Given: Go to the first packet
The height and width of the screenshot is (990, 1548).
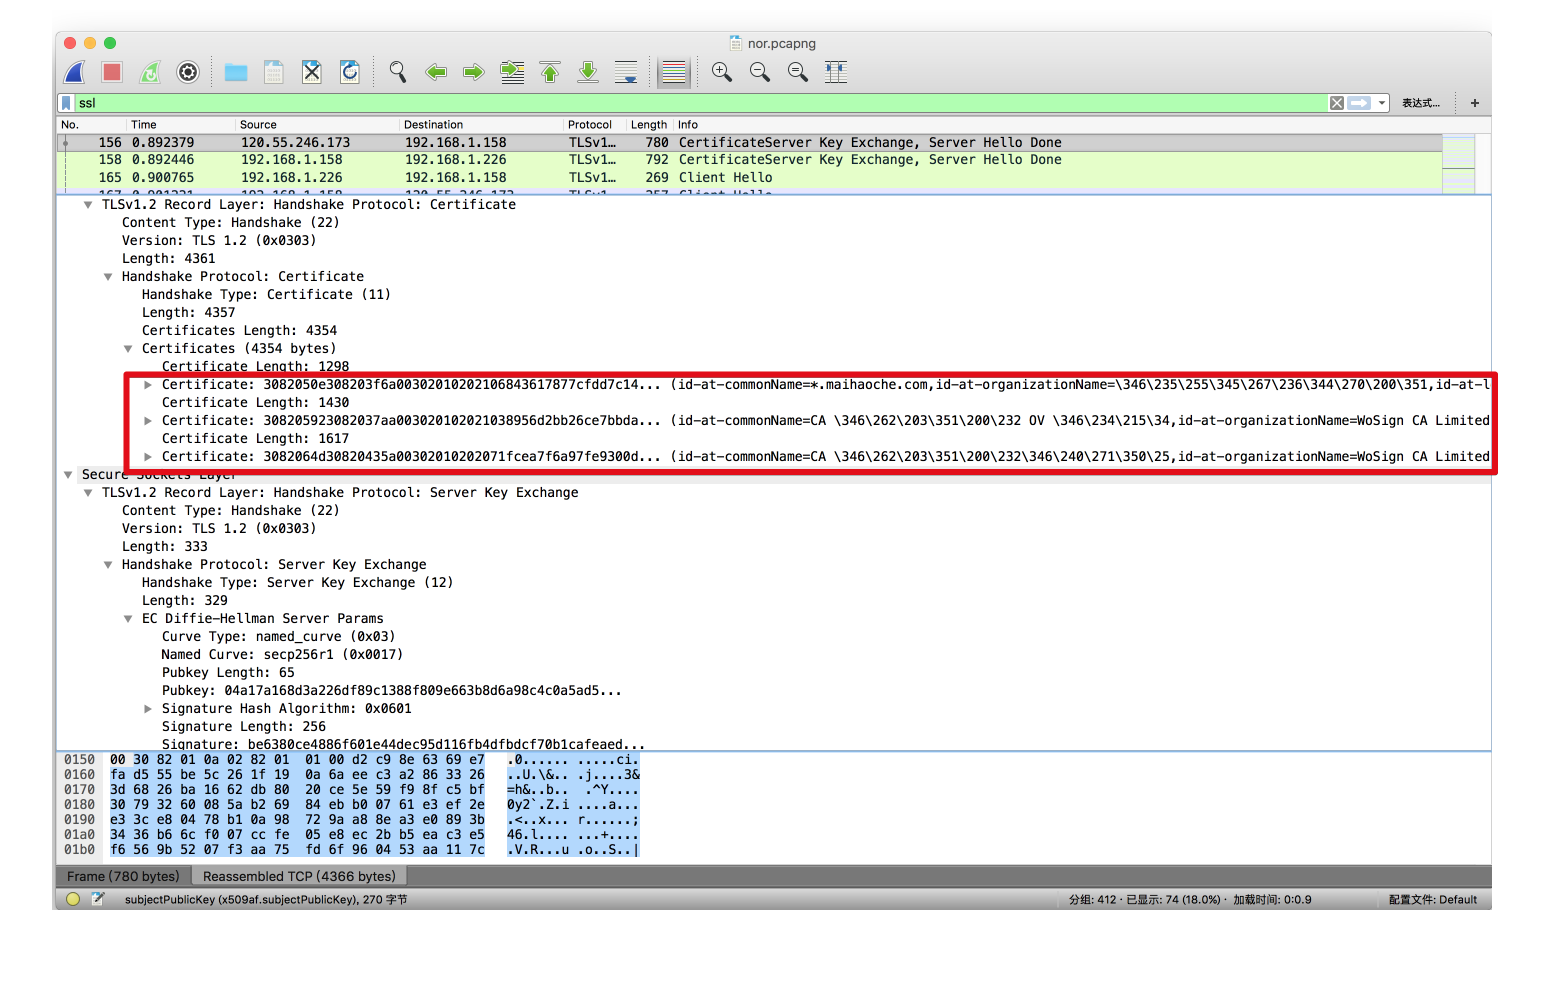Looking at the screenshot, I should coord(550,72).
